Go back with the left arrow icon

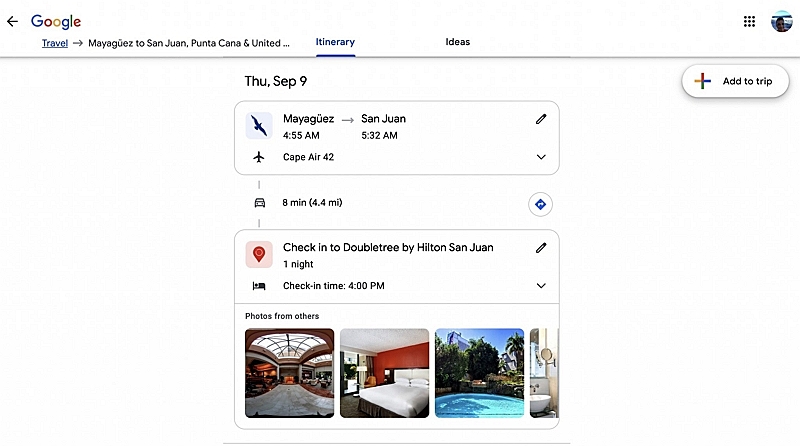click(x=12, y=21)
